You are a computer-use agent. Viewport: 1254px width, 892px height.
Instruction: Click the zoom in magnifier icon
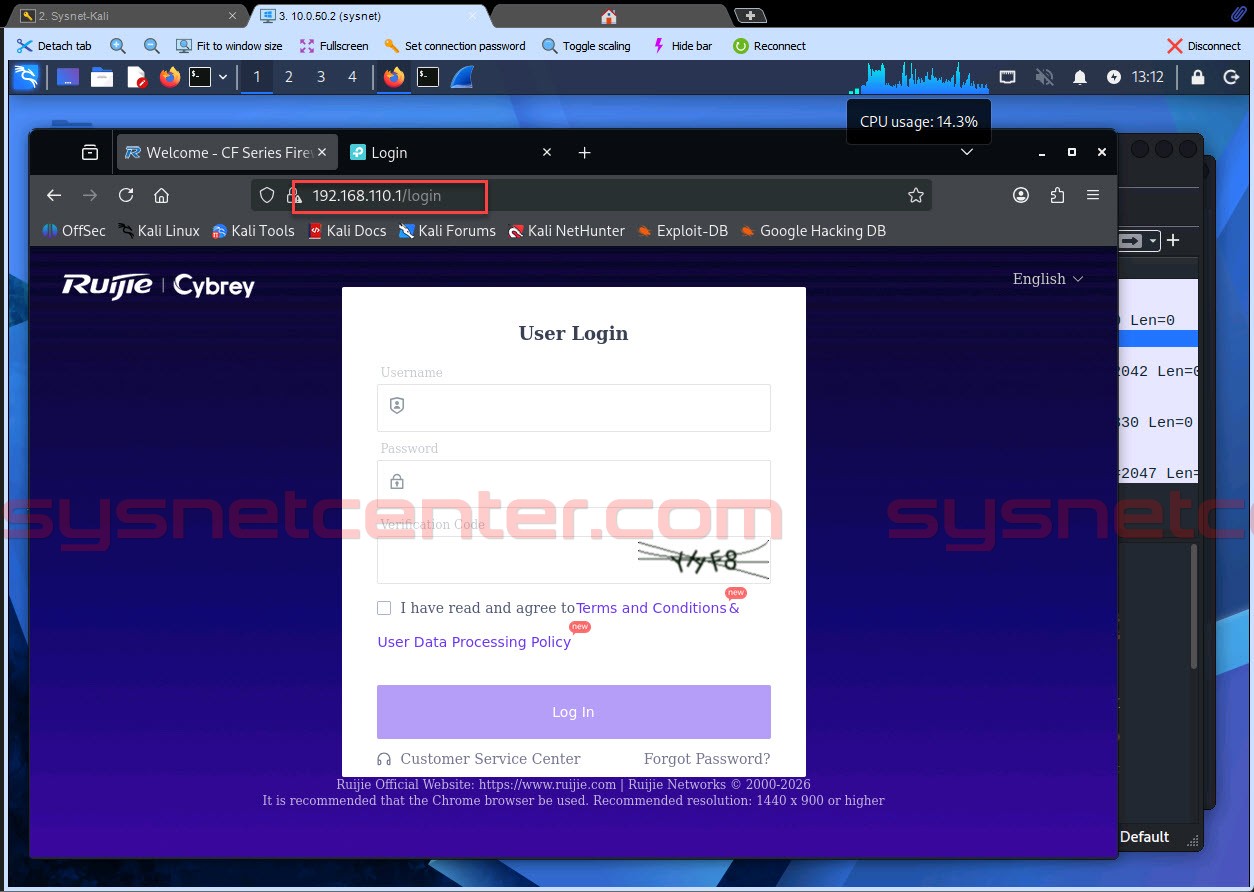(118, 46)
